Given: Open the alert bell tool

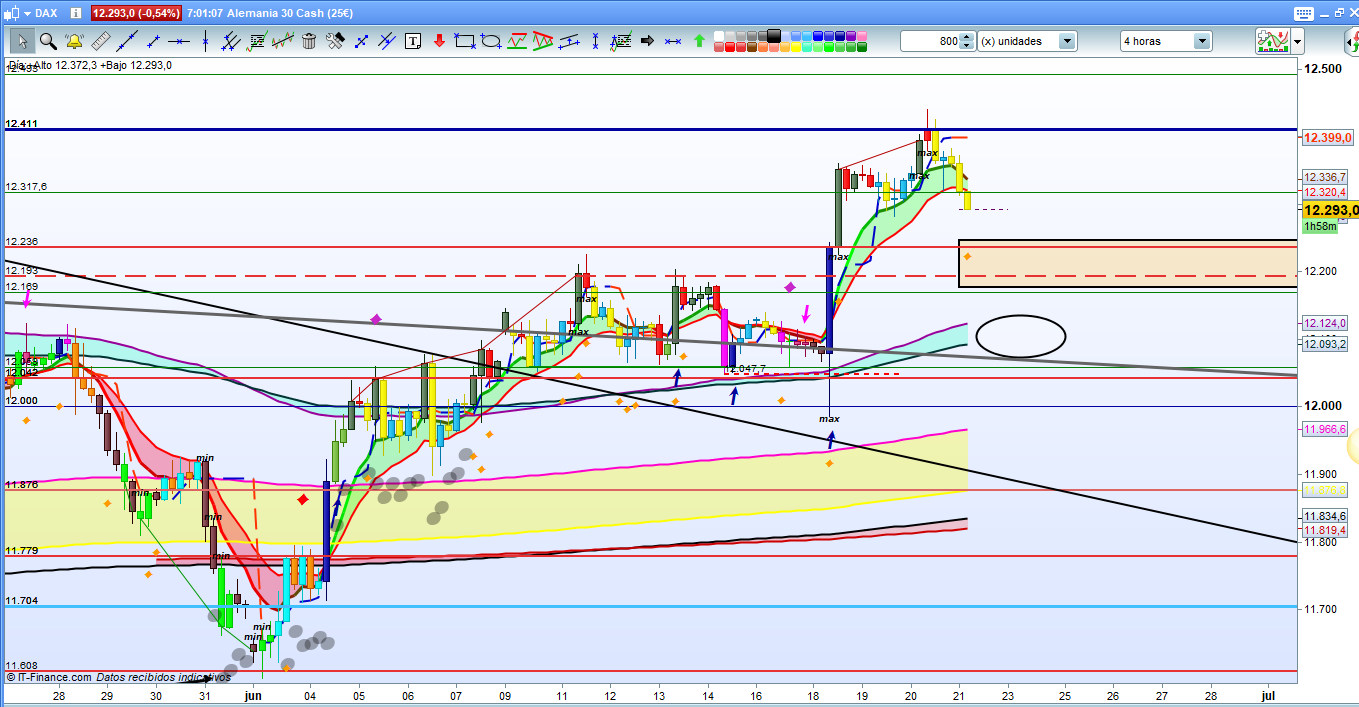Looking at the screenshot, I should coord(74,41).
